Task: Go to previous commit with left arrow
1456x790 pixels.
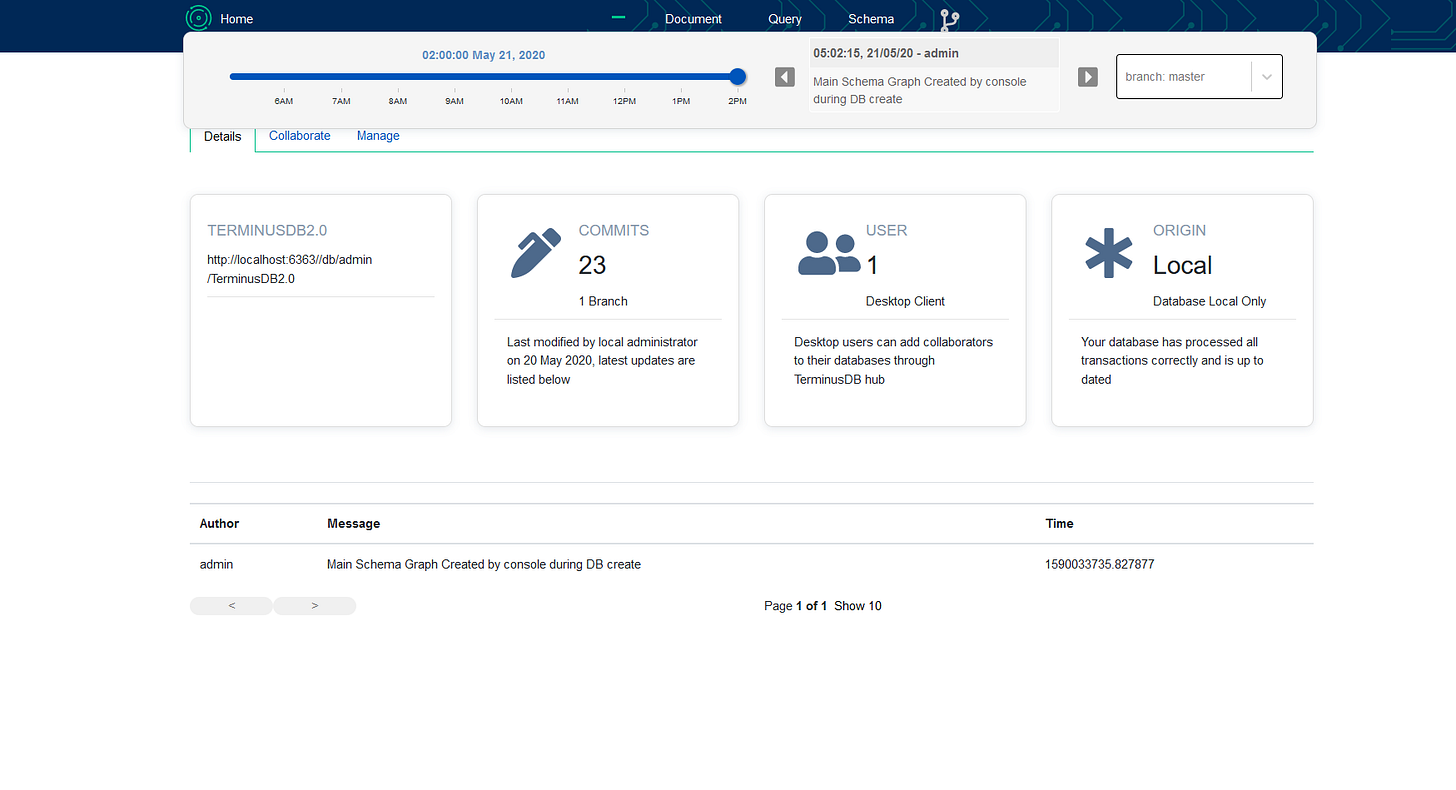Action: click(785, 77)
